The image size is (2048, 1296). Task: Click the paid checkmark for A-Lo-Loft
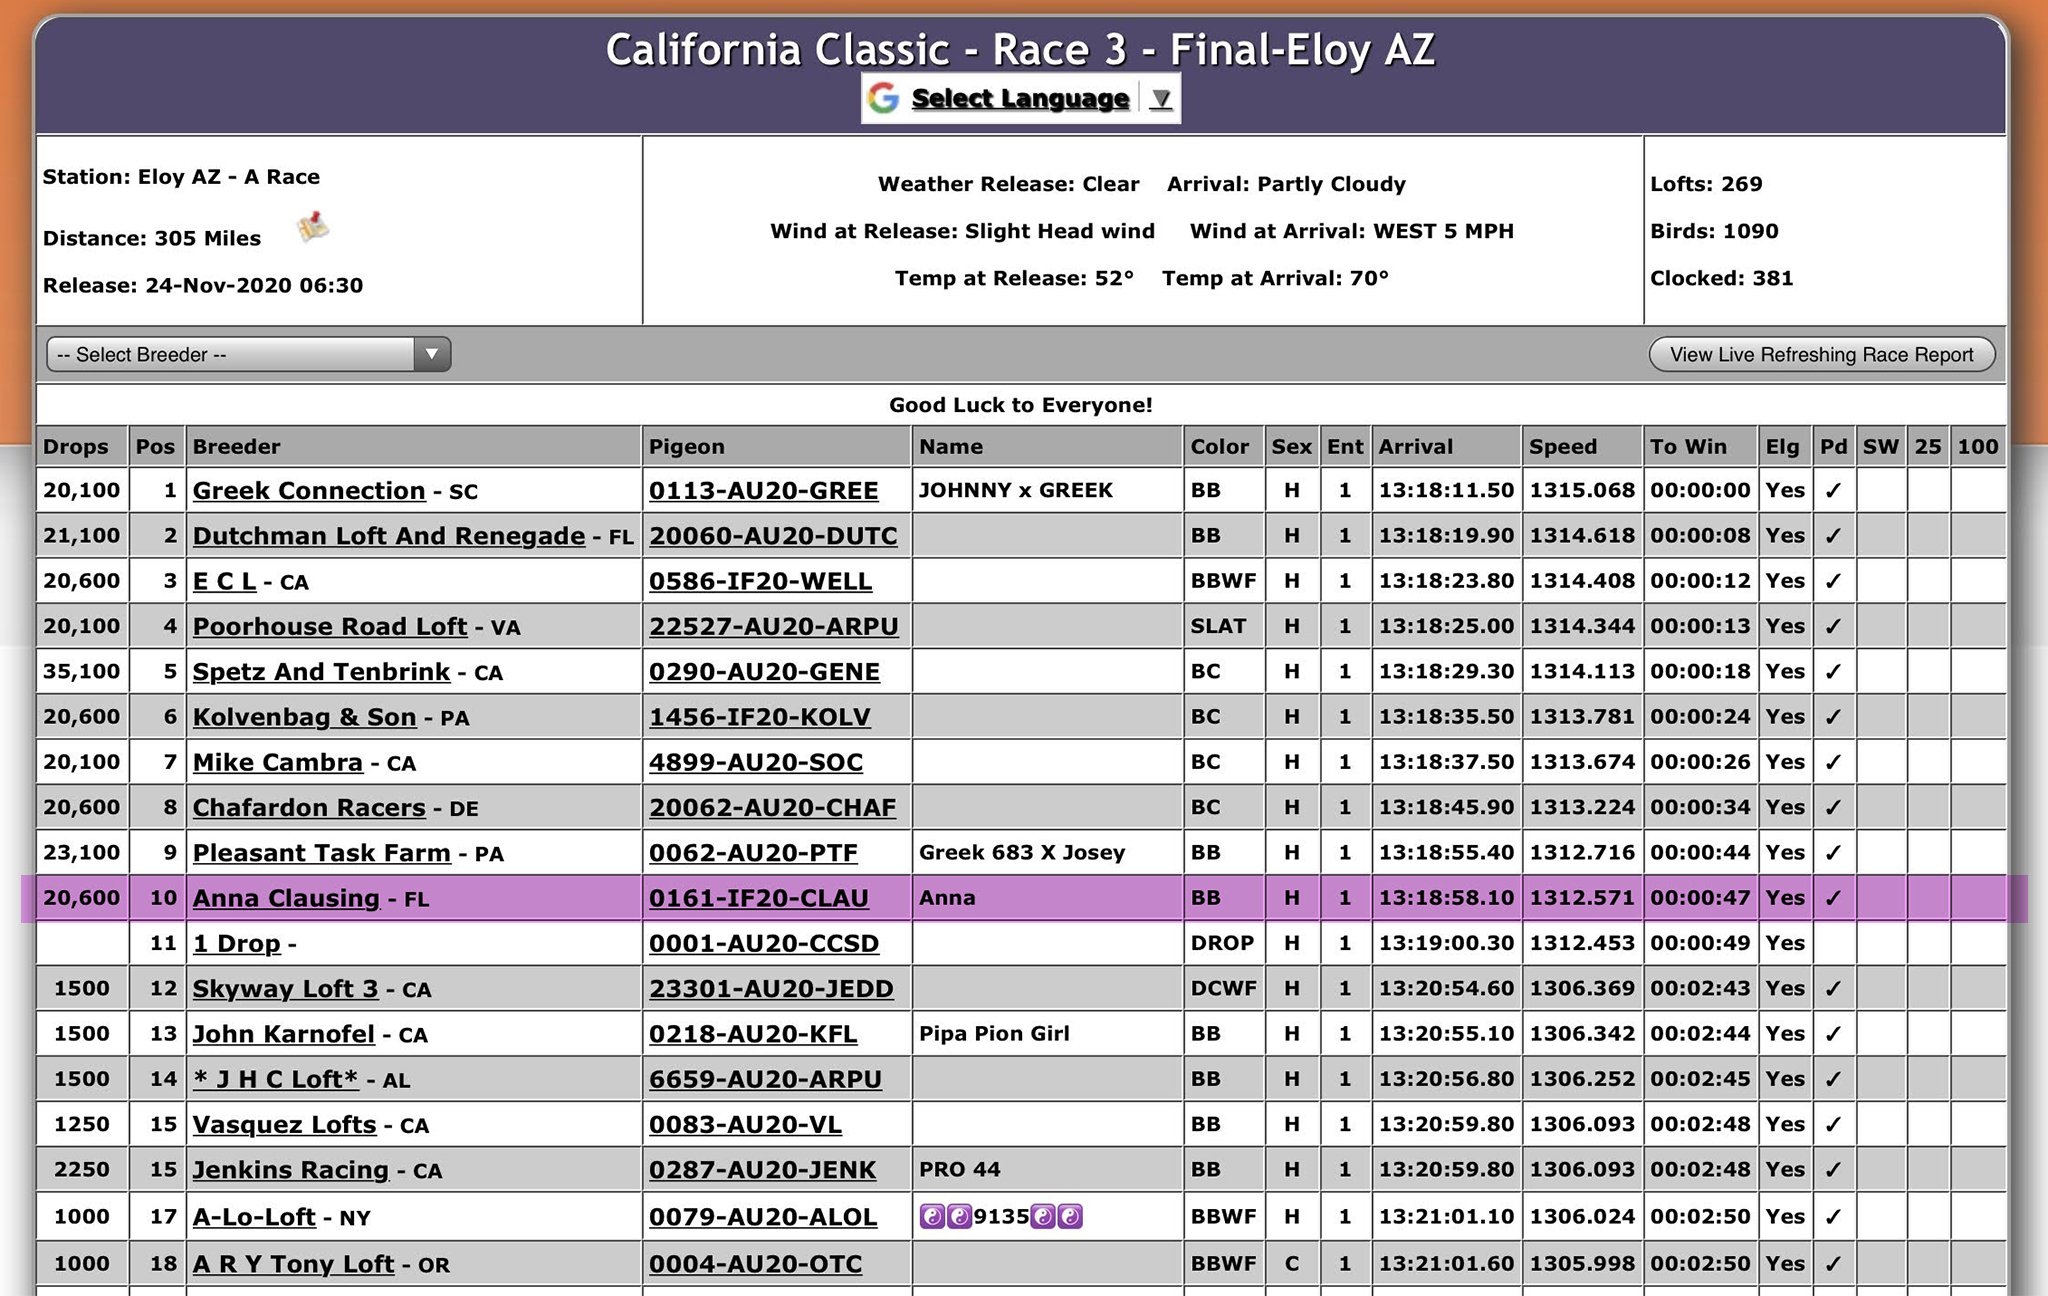[x=1833, y=1217]
